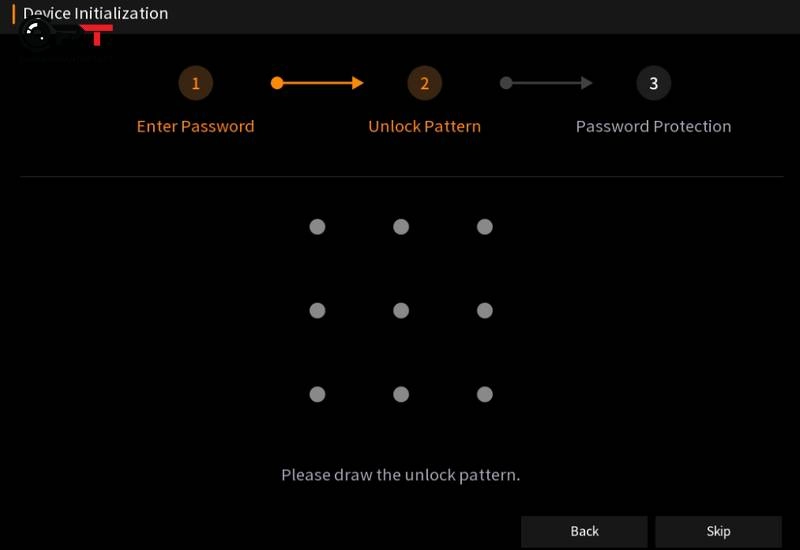Select the center dot of the unlock pattern
Viewport: 800px width, 550px height.
(401, 311)
